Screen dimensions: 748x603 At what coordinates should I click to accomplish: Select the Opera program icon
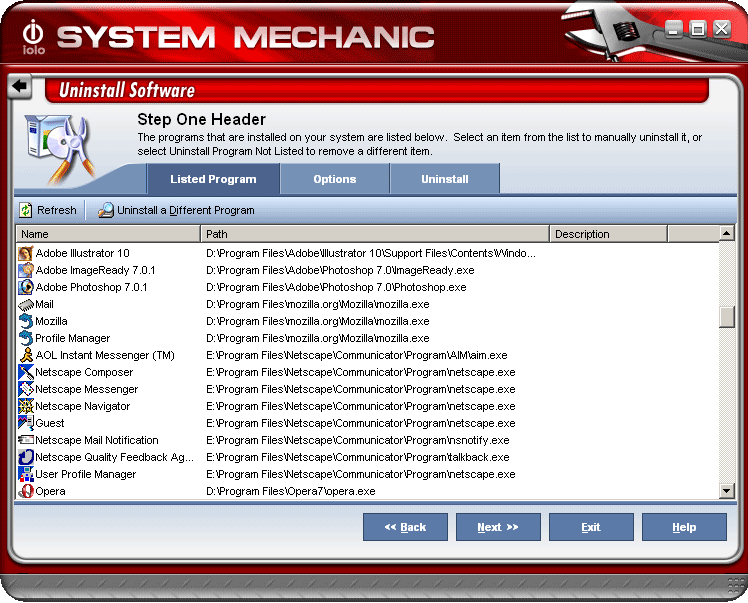(x=26, y=491)
